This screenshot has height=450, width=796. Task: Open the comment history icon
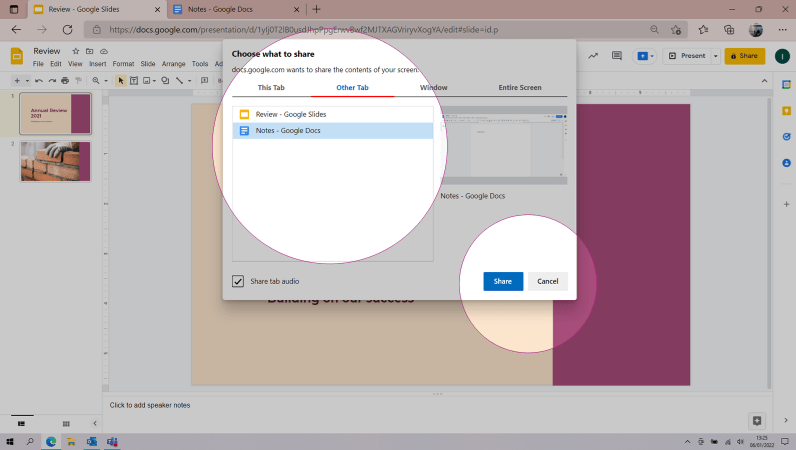[617, 56]
